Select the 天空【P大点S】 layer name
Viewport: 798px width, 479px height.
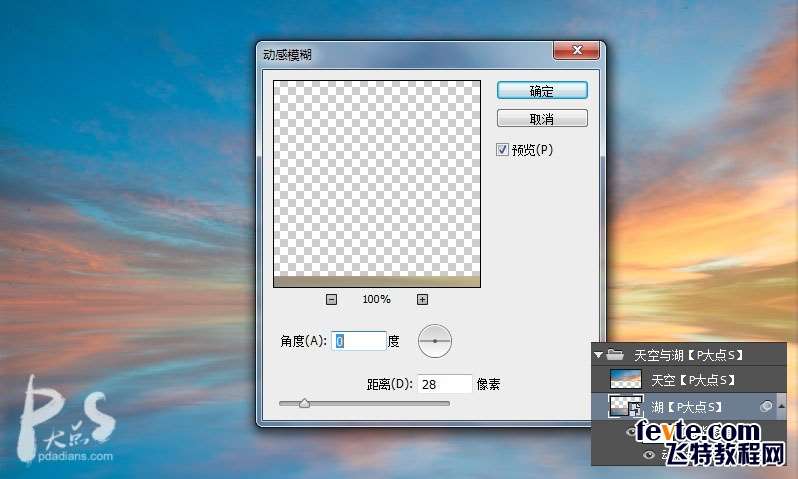point(693,380)
